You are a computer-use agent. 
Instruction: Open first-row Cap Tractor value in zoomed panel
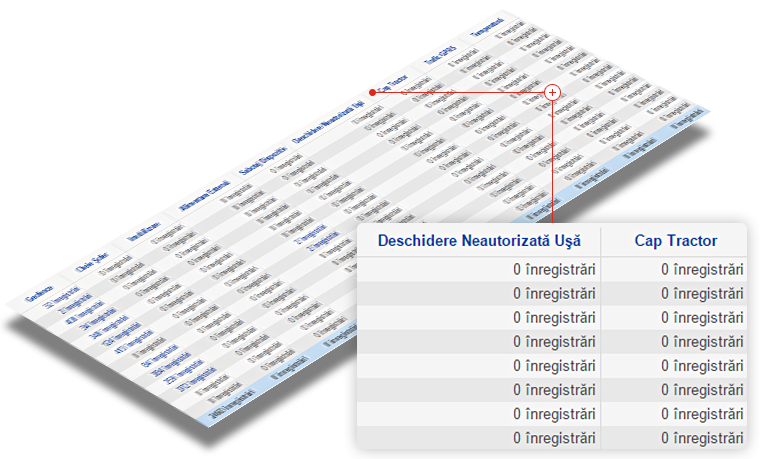[702, 269]
